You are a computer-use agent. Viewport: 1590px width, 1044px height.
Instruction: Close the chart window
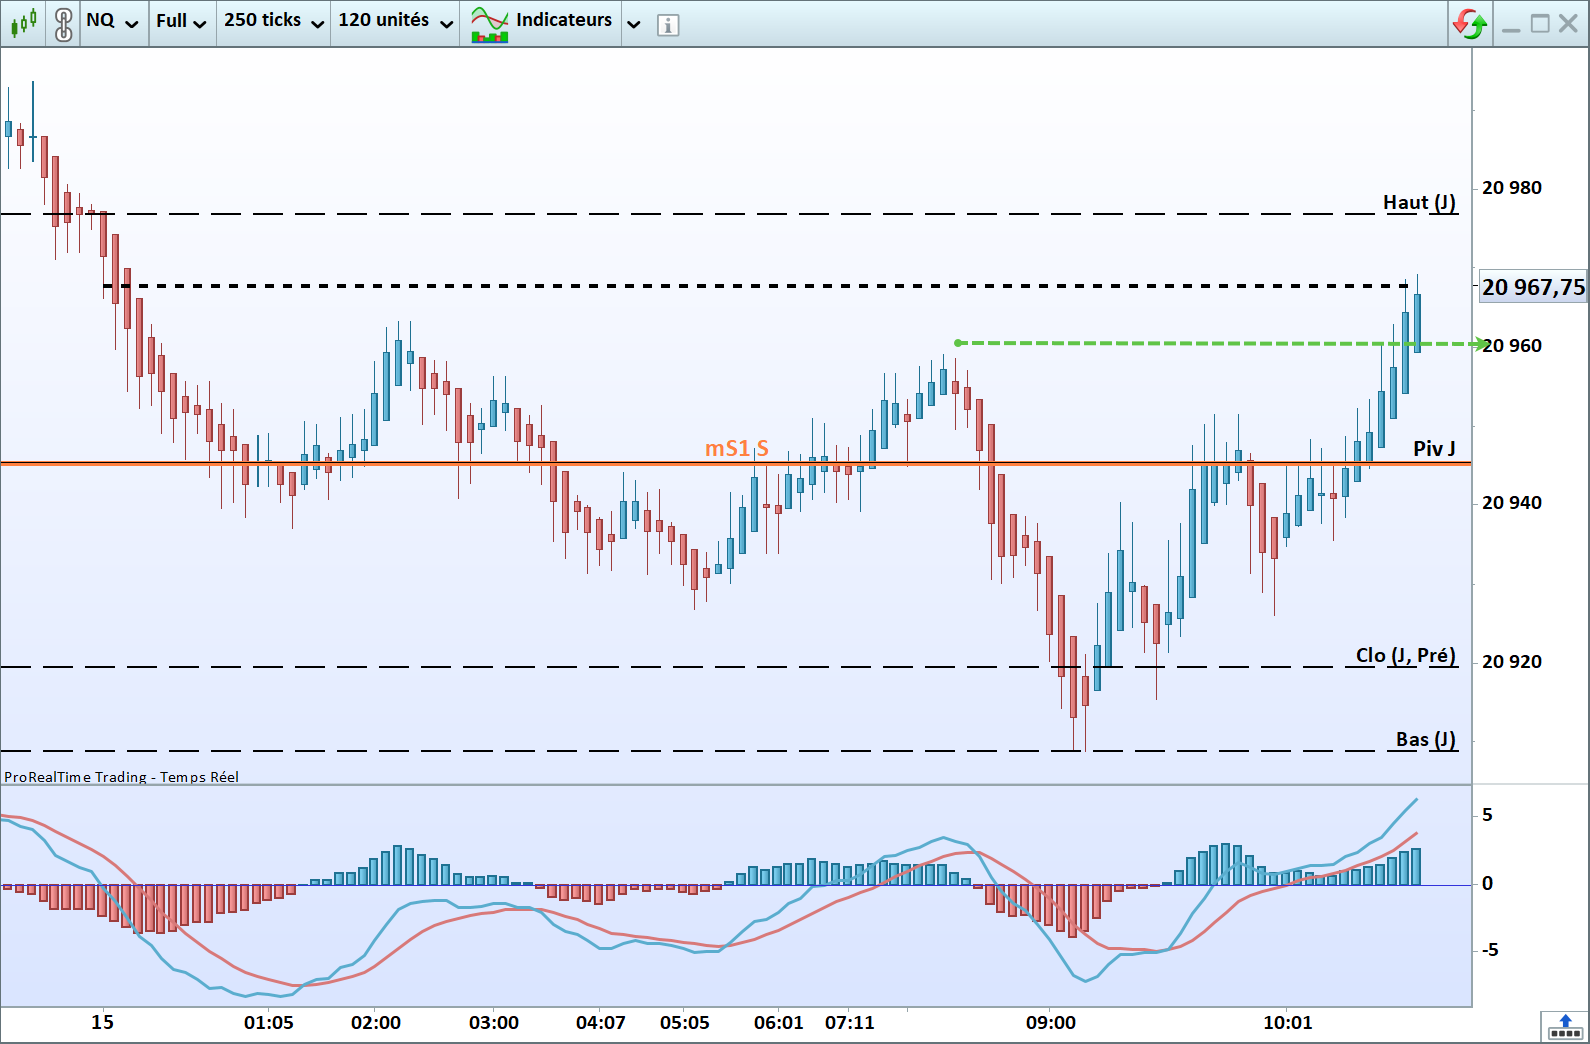coord(1568,23)
